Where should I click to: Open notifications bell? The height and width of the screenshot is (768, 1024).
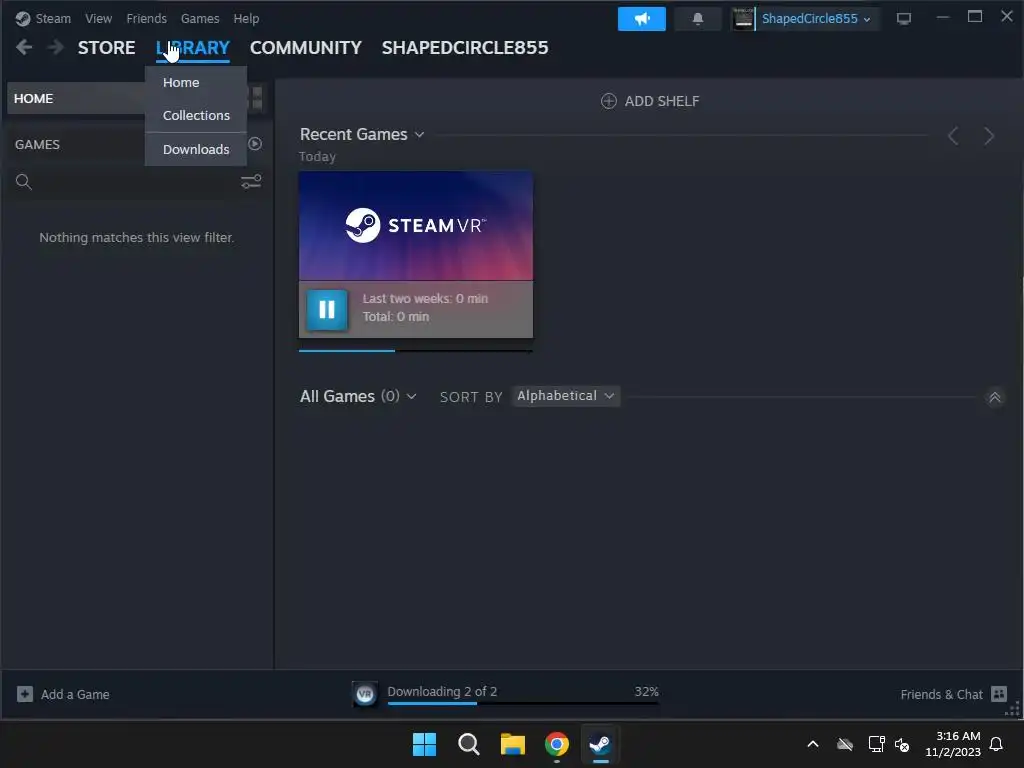(697, 19)
